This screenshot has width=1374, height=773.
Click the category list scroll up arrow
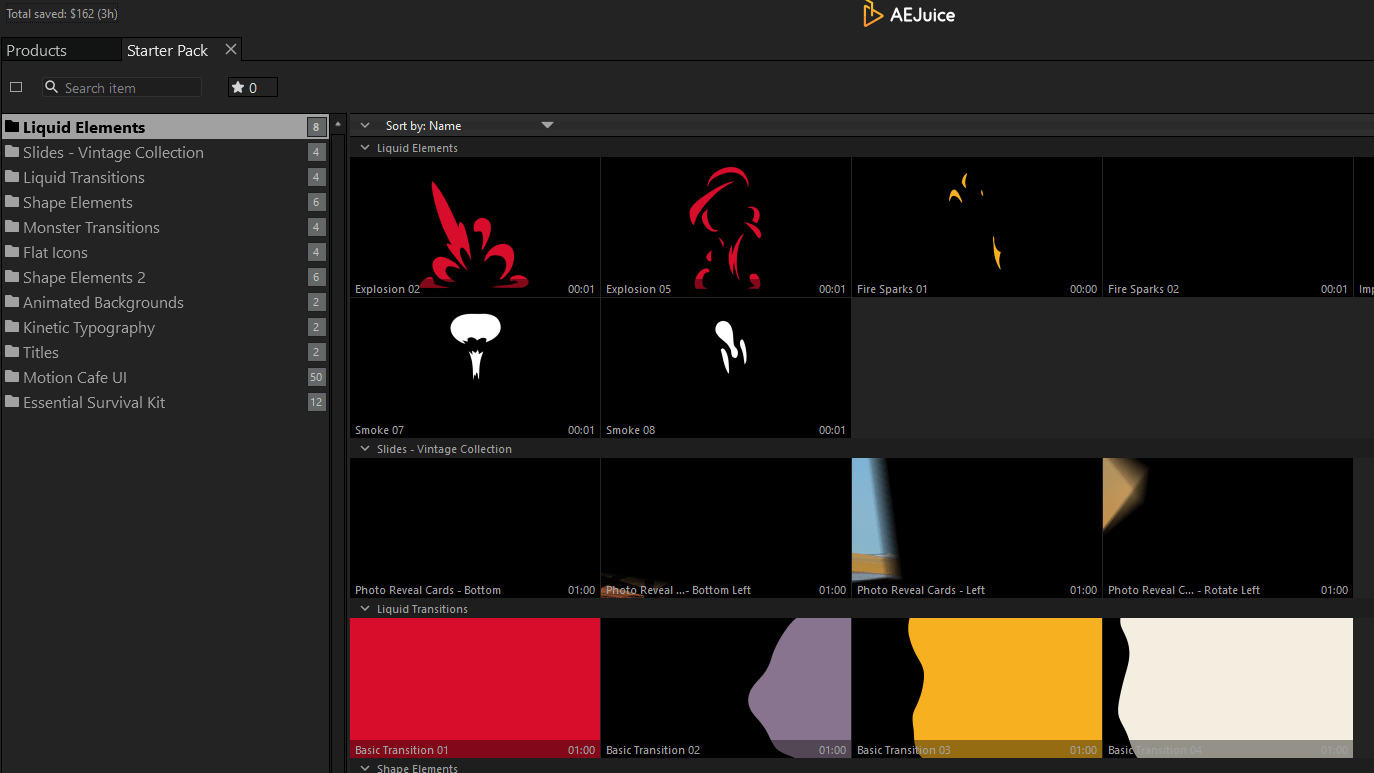tap(338, 124)
